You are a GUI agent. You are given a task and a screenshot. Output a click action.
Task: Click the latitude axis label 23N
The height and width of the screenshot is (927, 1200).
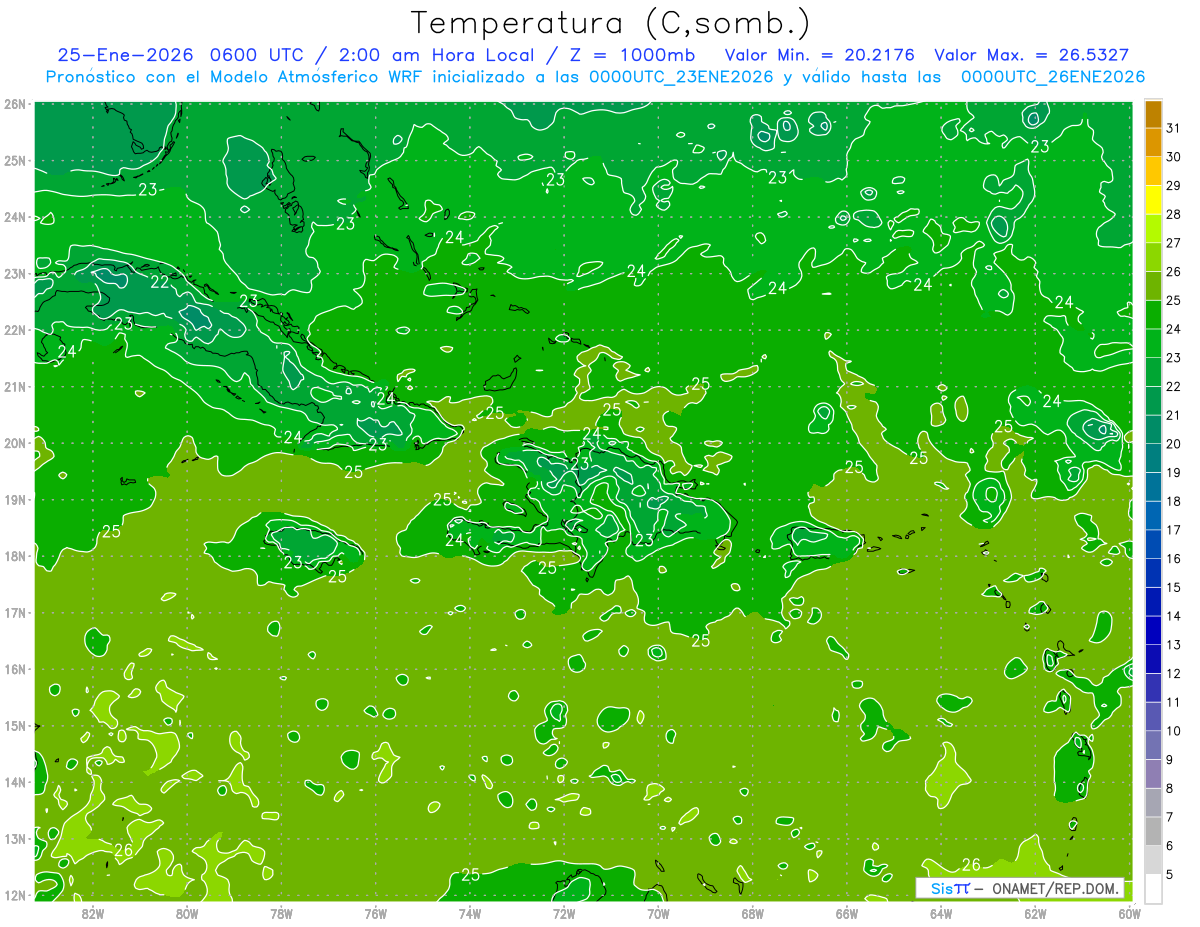pyautogui.click(x=14, y=273)
